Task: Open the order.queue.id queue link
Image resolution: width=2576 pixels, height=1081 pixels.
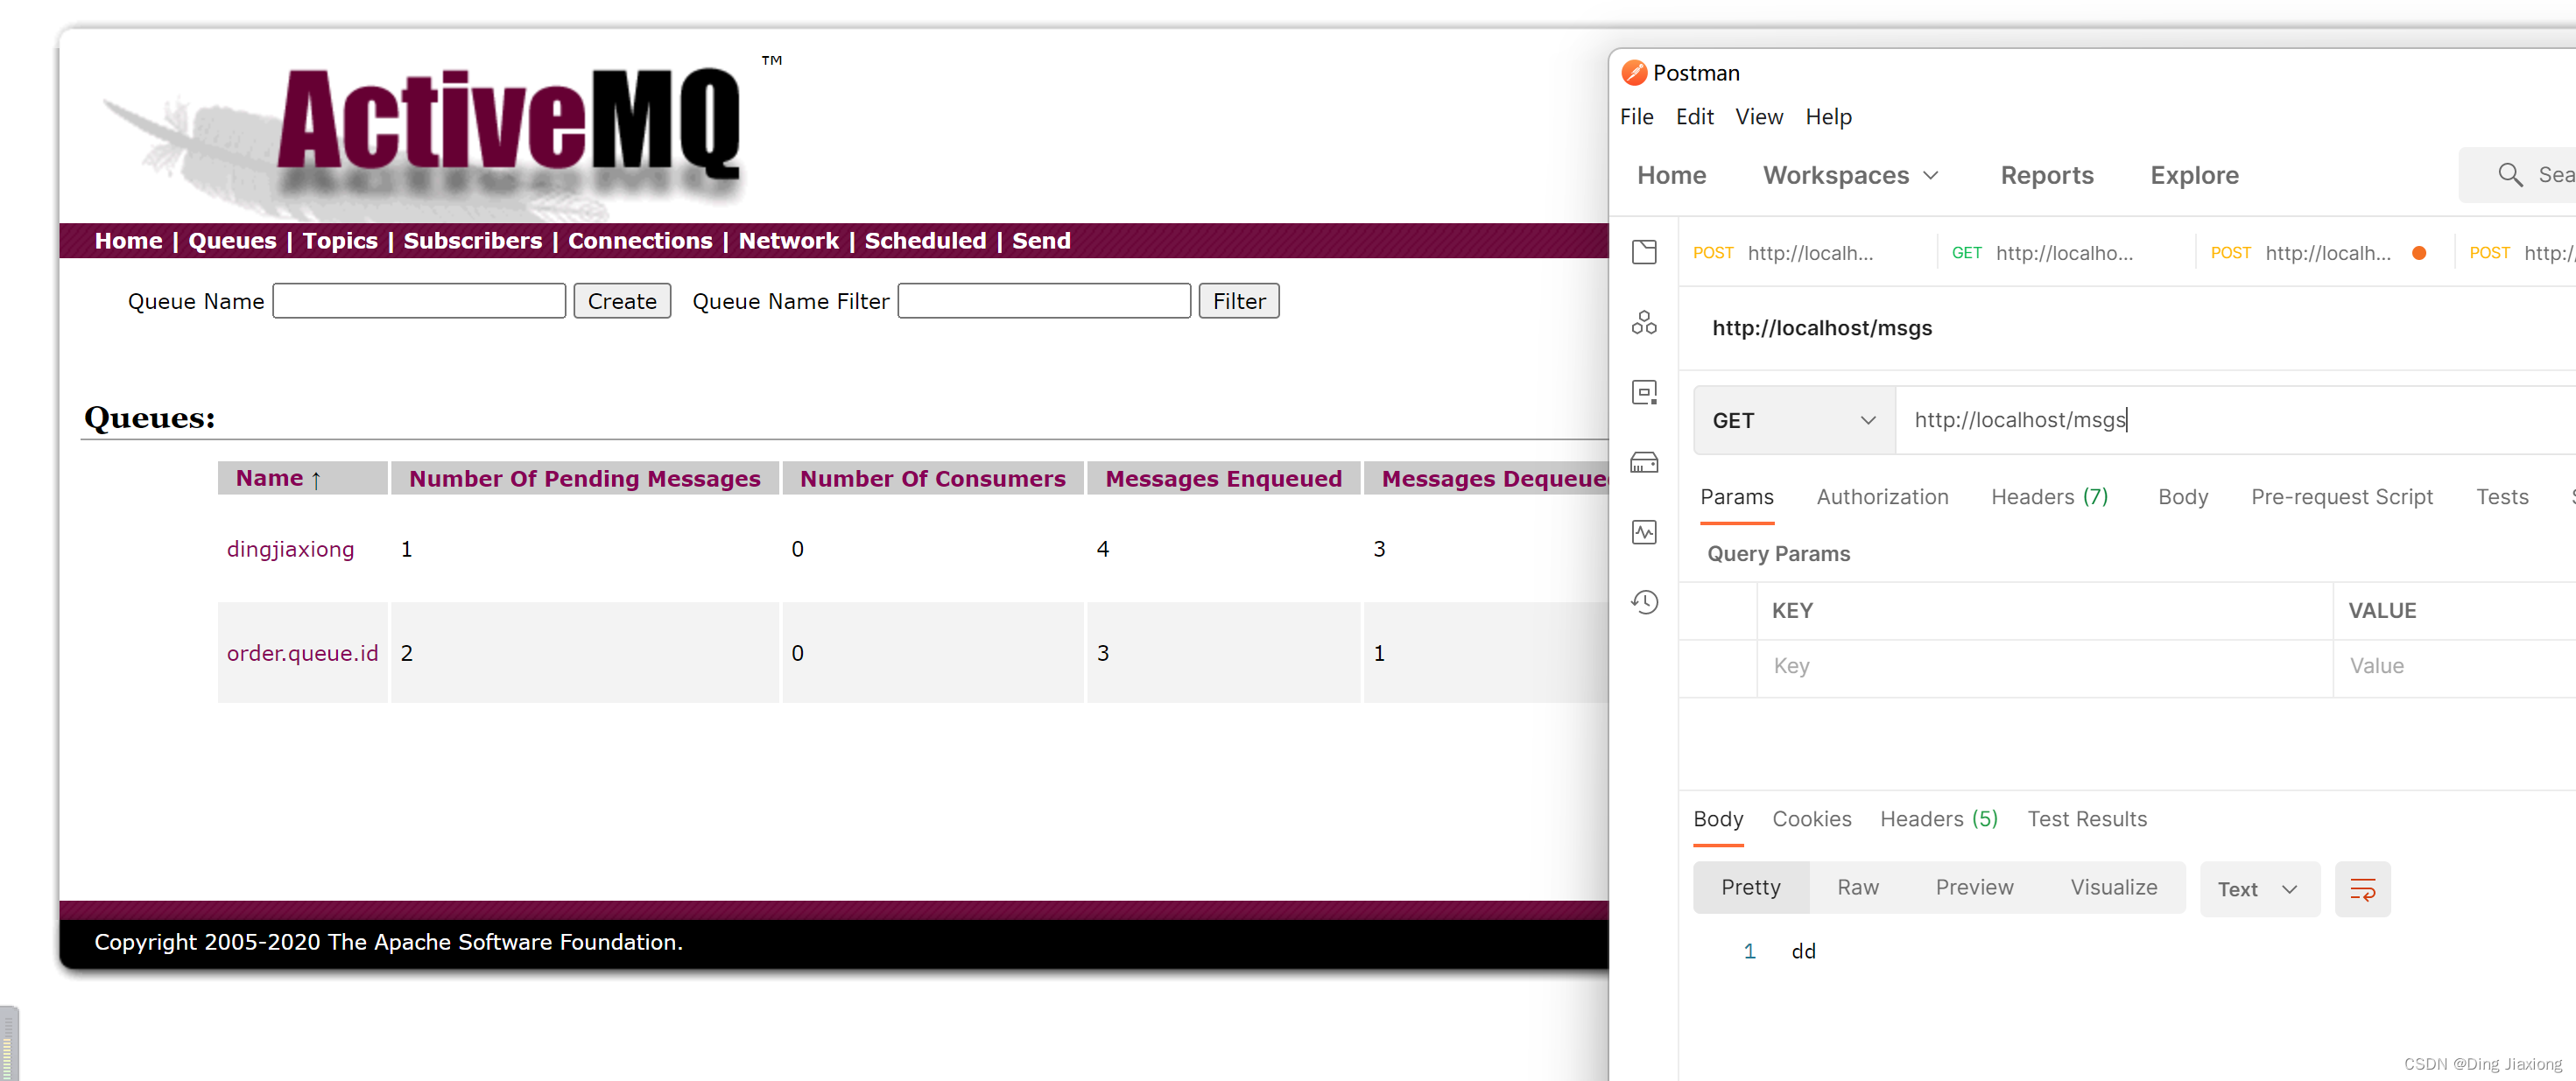Action: pos(302,654)
